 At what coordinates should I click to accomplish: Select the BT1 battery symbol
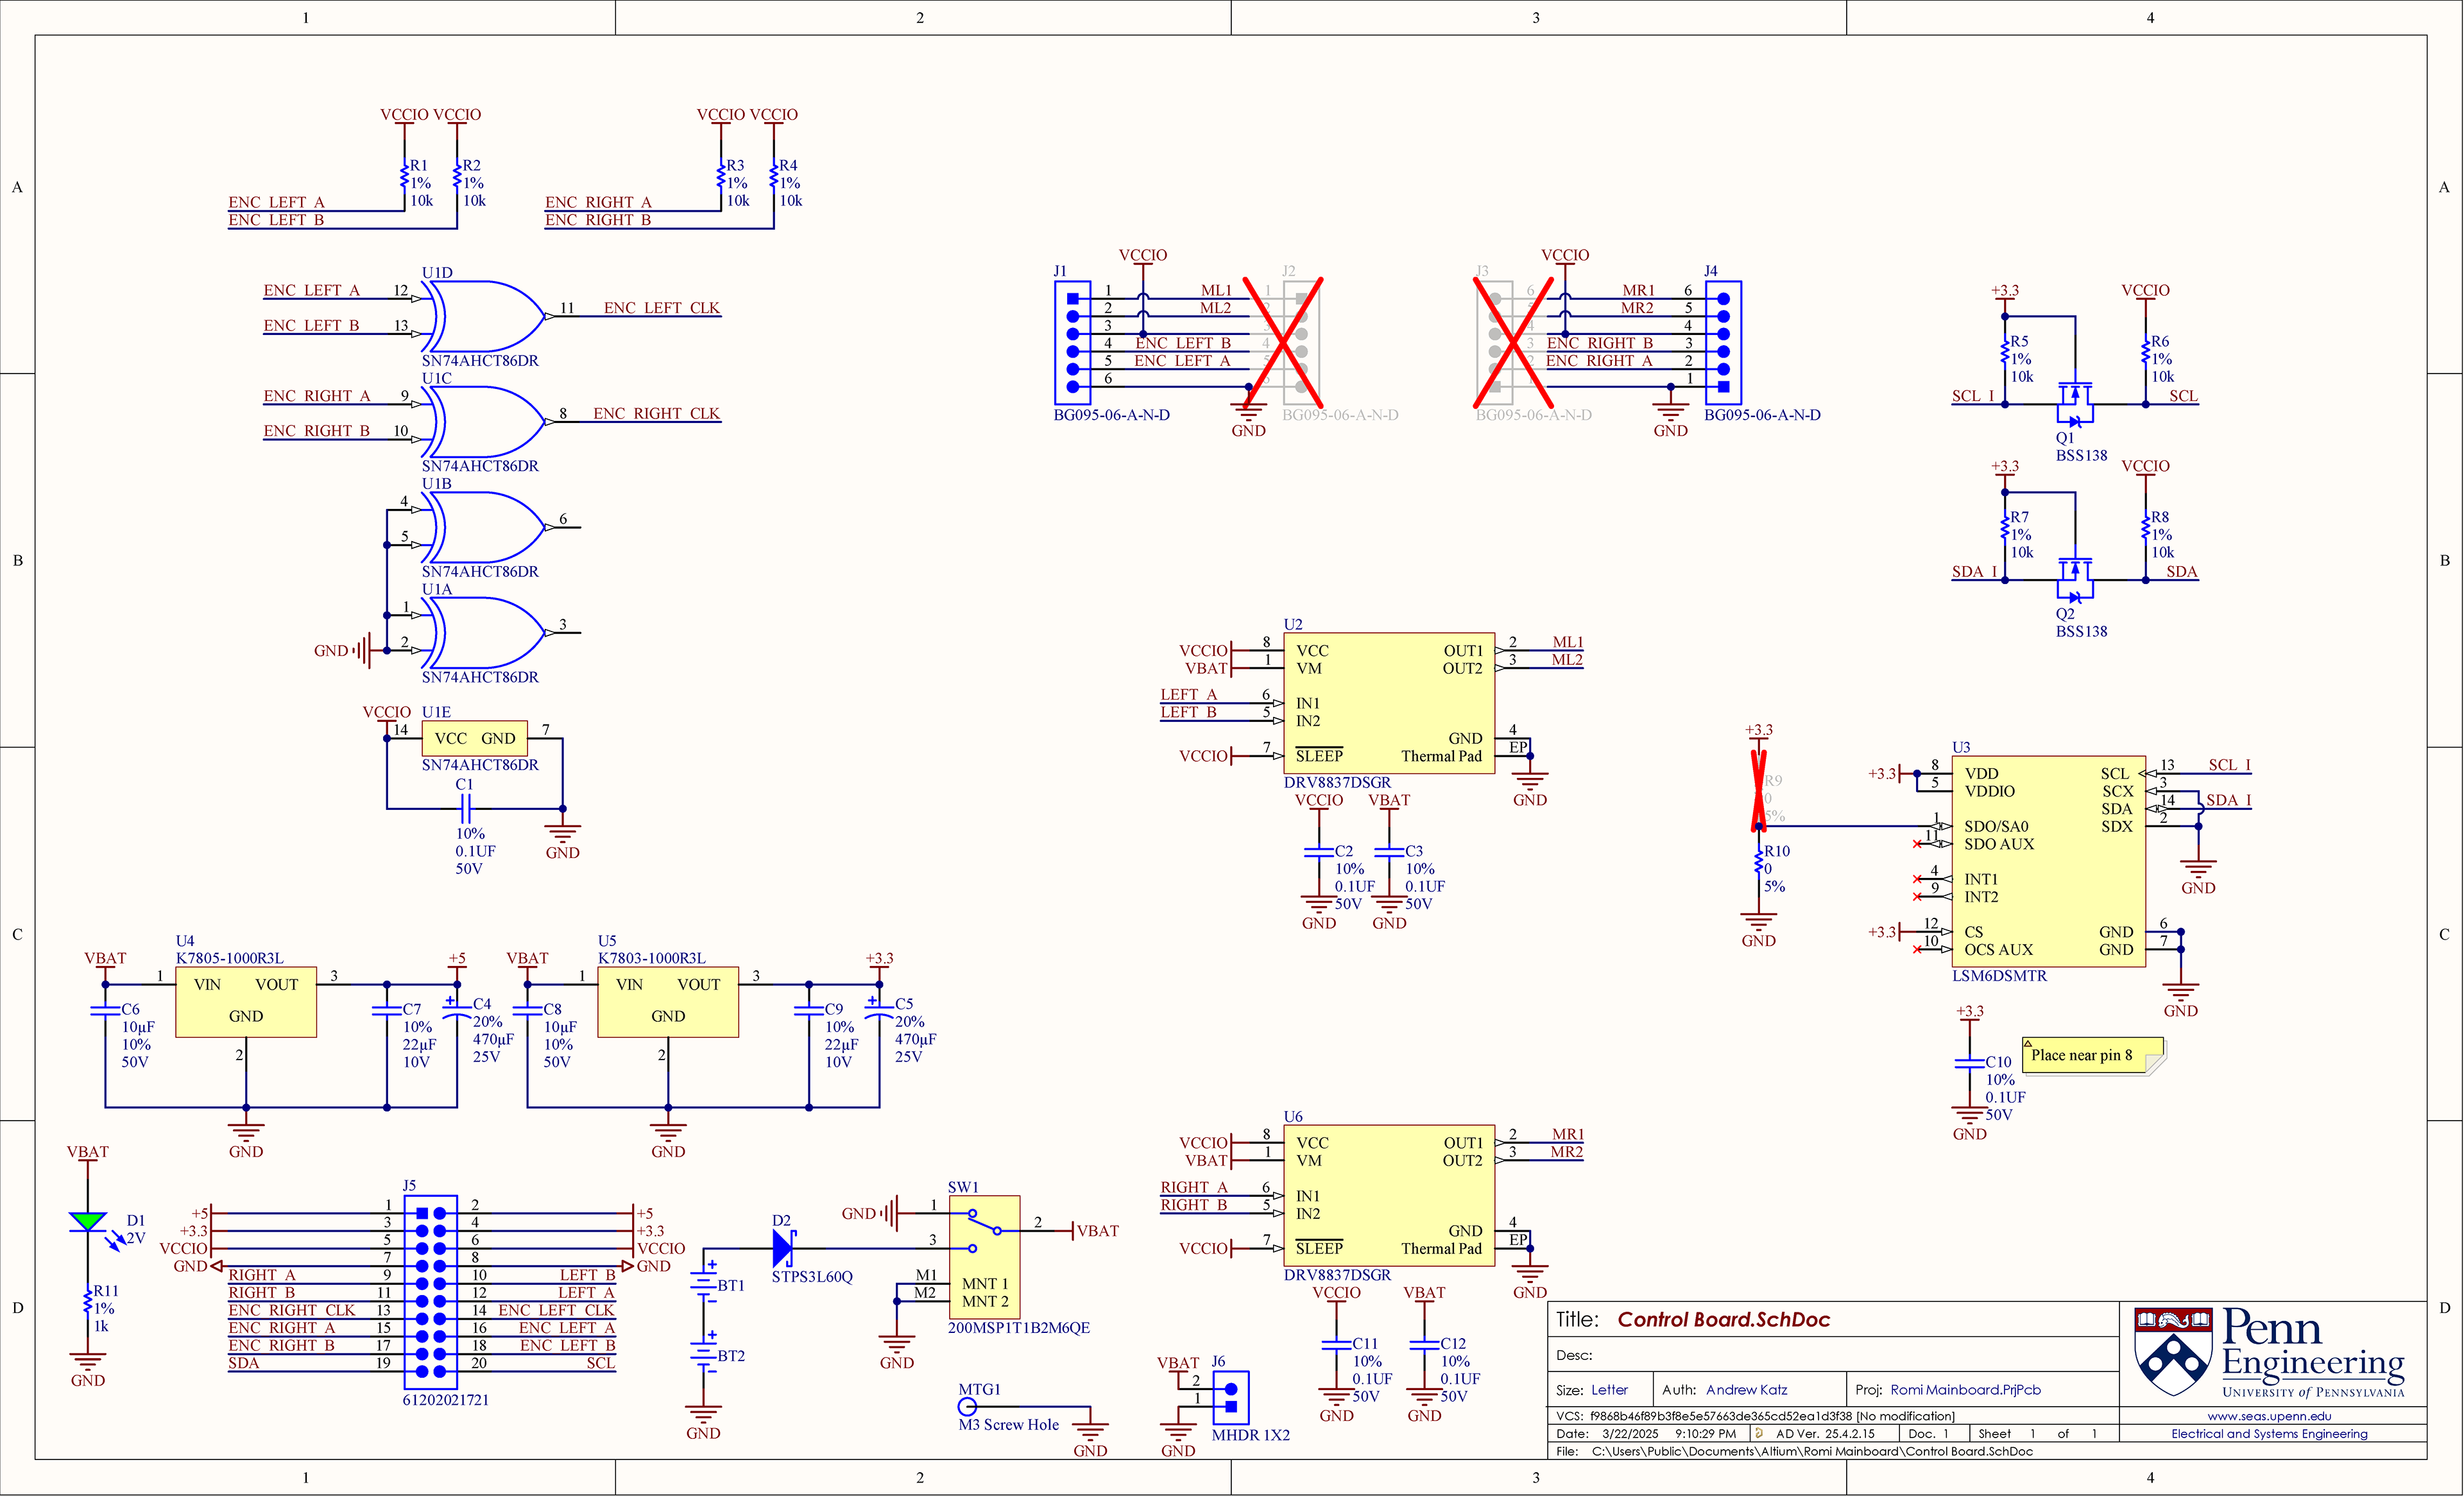pos(704,1285)
